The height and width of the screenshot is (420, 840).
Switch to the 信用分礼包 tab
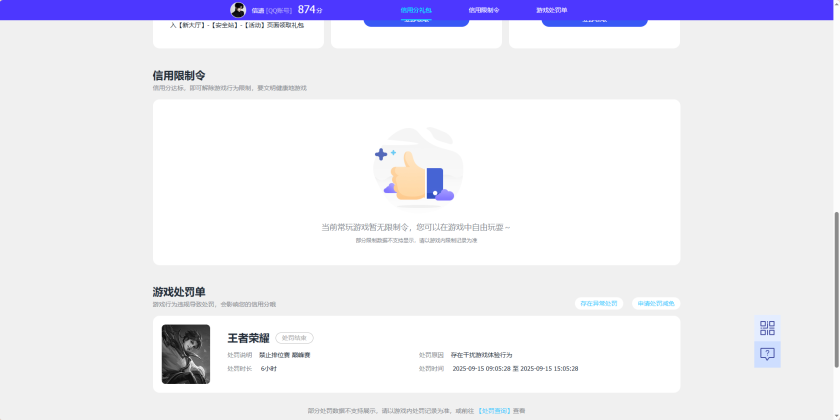(x=416, y=10)
